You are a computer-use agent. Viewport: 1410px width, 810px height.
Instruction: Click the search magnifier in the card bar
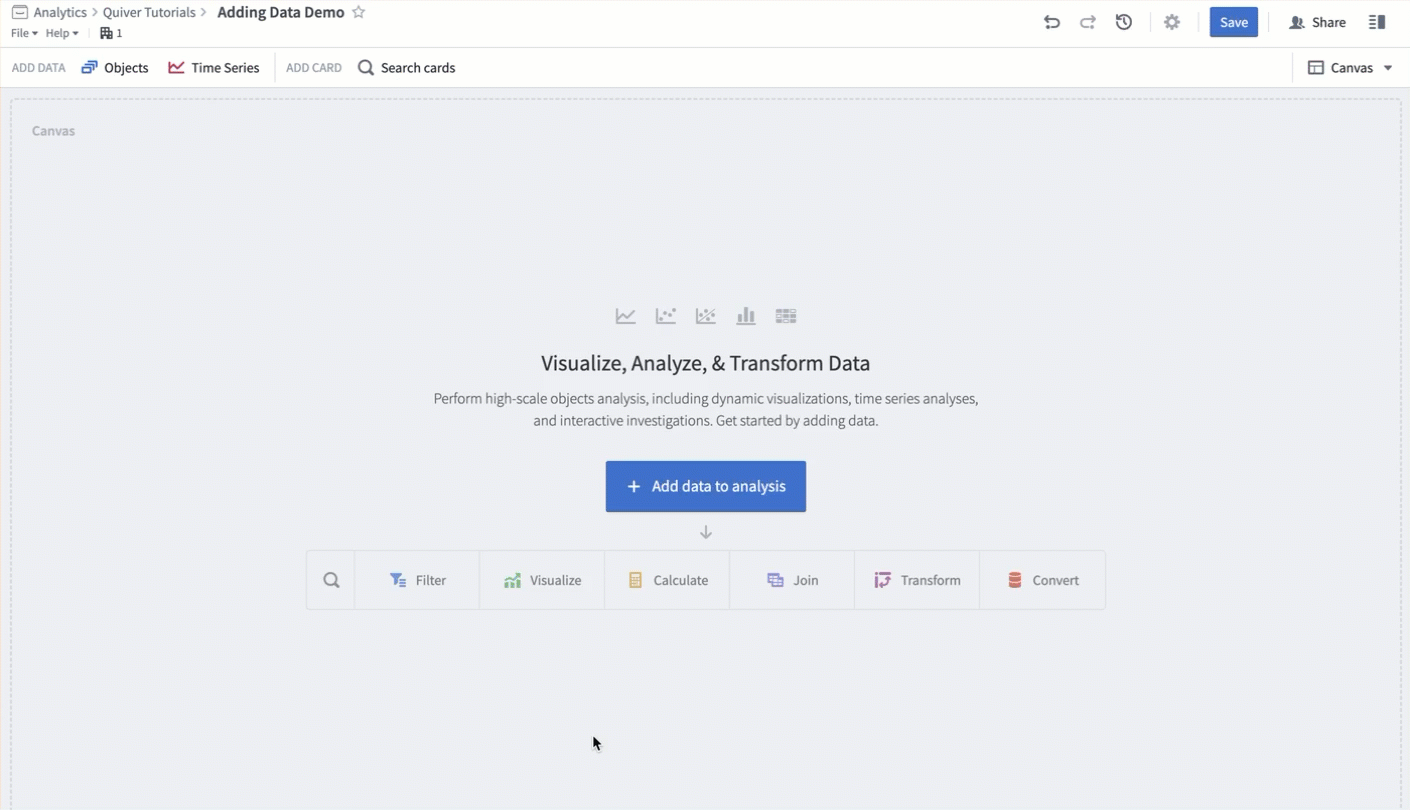click(331, 580)
